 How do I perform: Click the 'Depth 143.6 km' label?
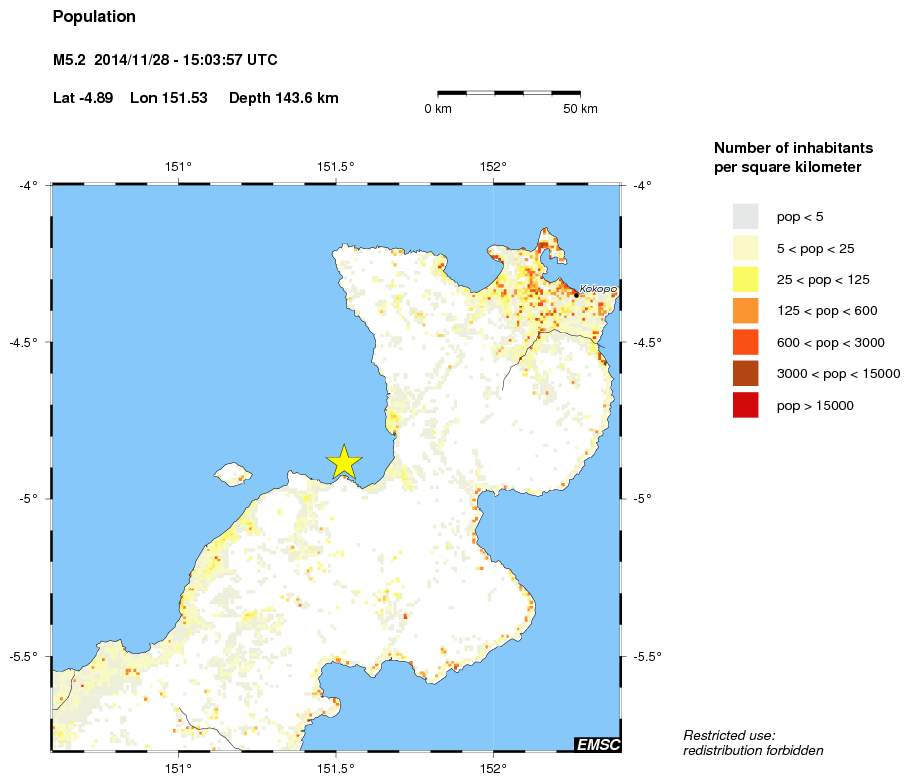point(283,98)
